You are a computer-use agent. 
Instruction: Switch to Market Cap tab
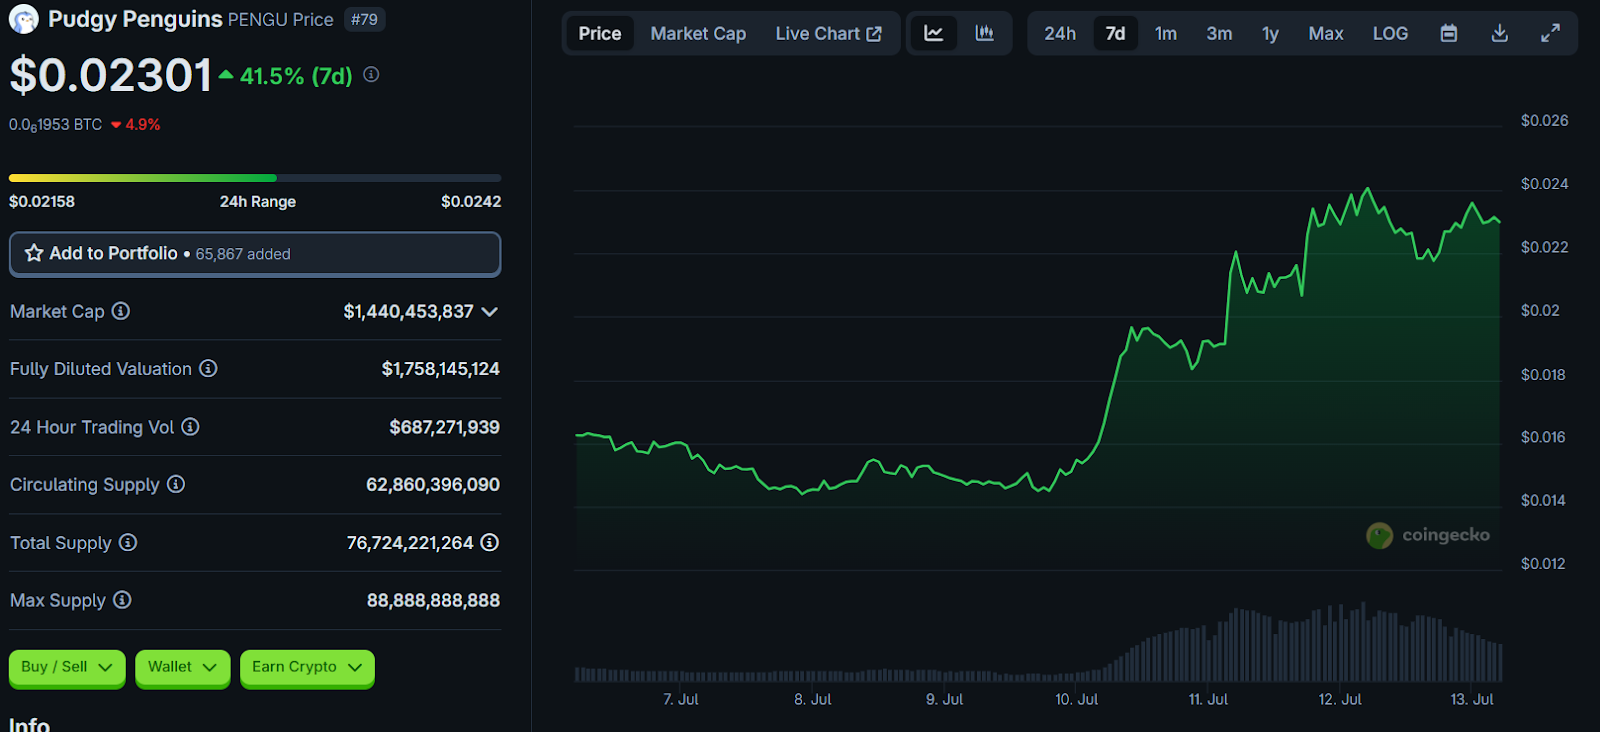(x=698, y=33)
